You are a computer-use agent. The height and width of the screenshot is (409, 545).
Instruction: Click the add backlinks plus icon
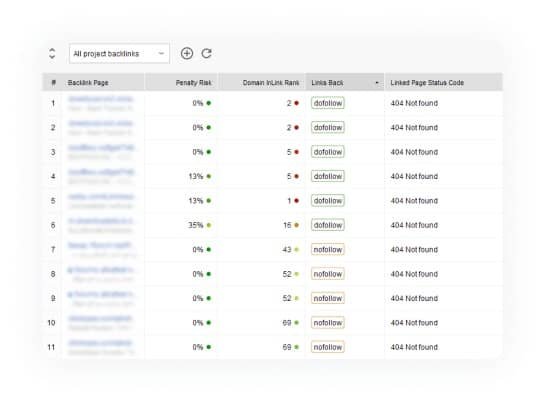point(187,54)
